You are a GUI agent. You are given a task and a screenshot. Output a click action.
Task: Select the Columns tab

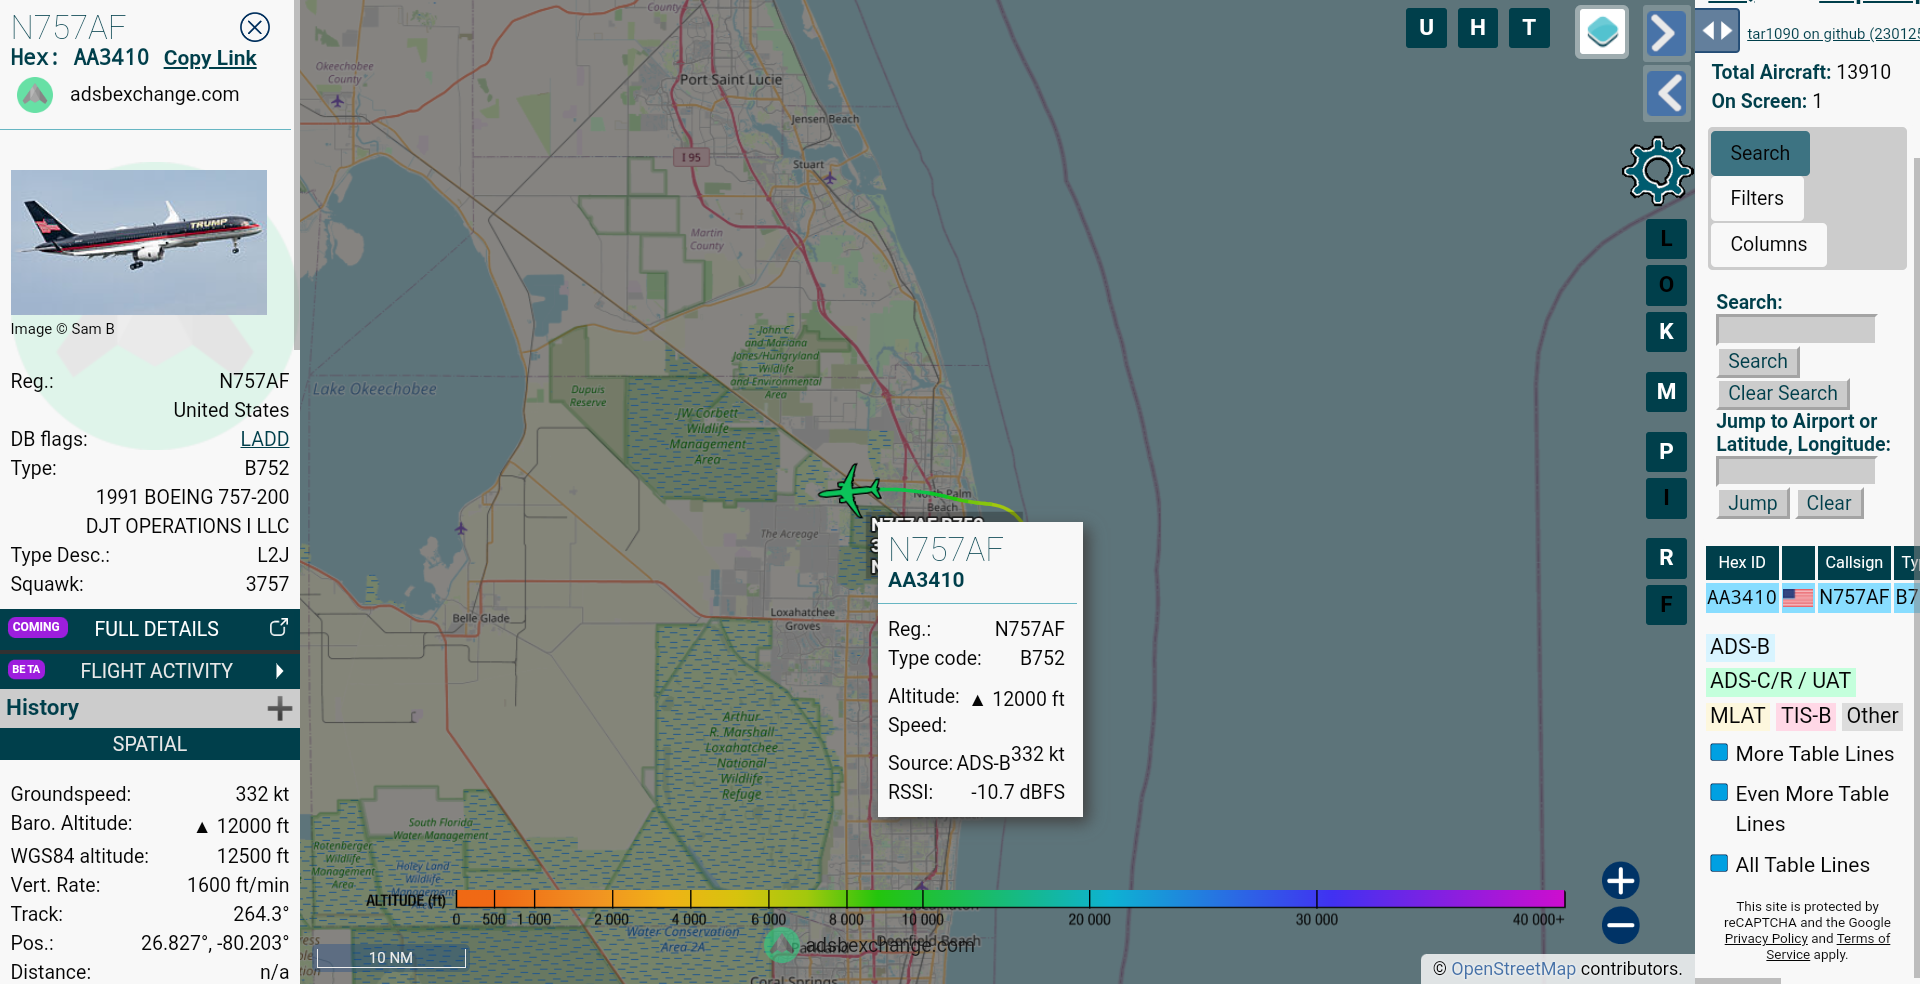tap(1768, 244)
